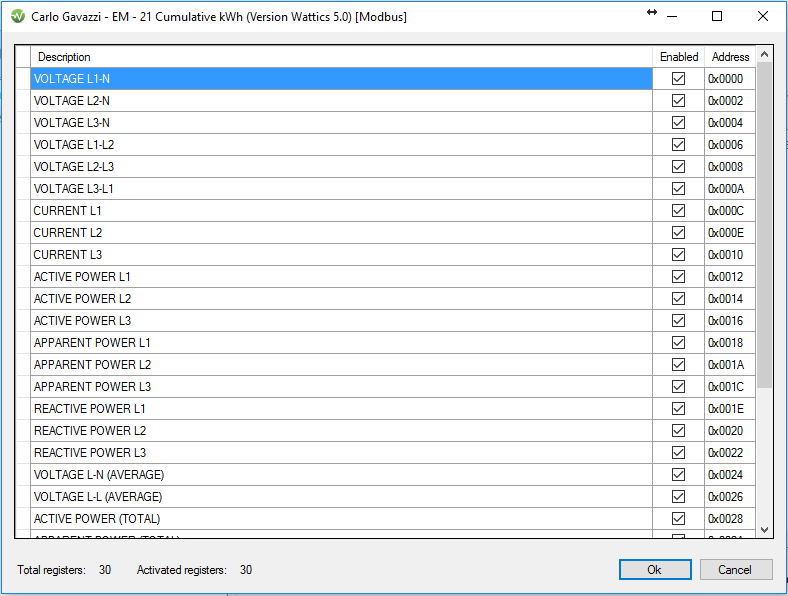Uncheck Enabled for APPARENT POWER L1
The width and height of the screenshot is (788, 596).
click(x=678, y=343)
